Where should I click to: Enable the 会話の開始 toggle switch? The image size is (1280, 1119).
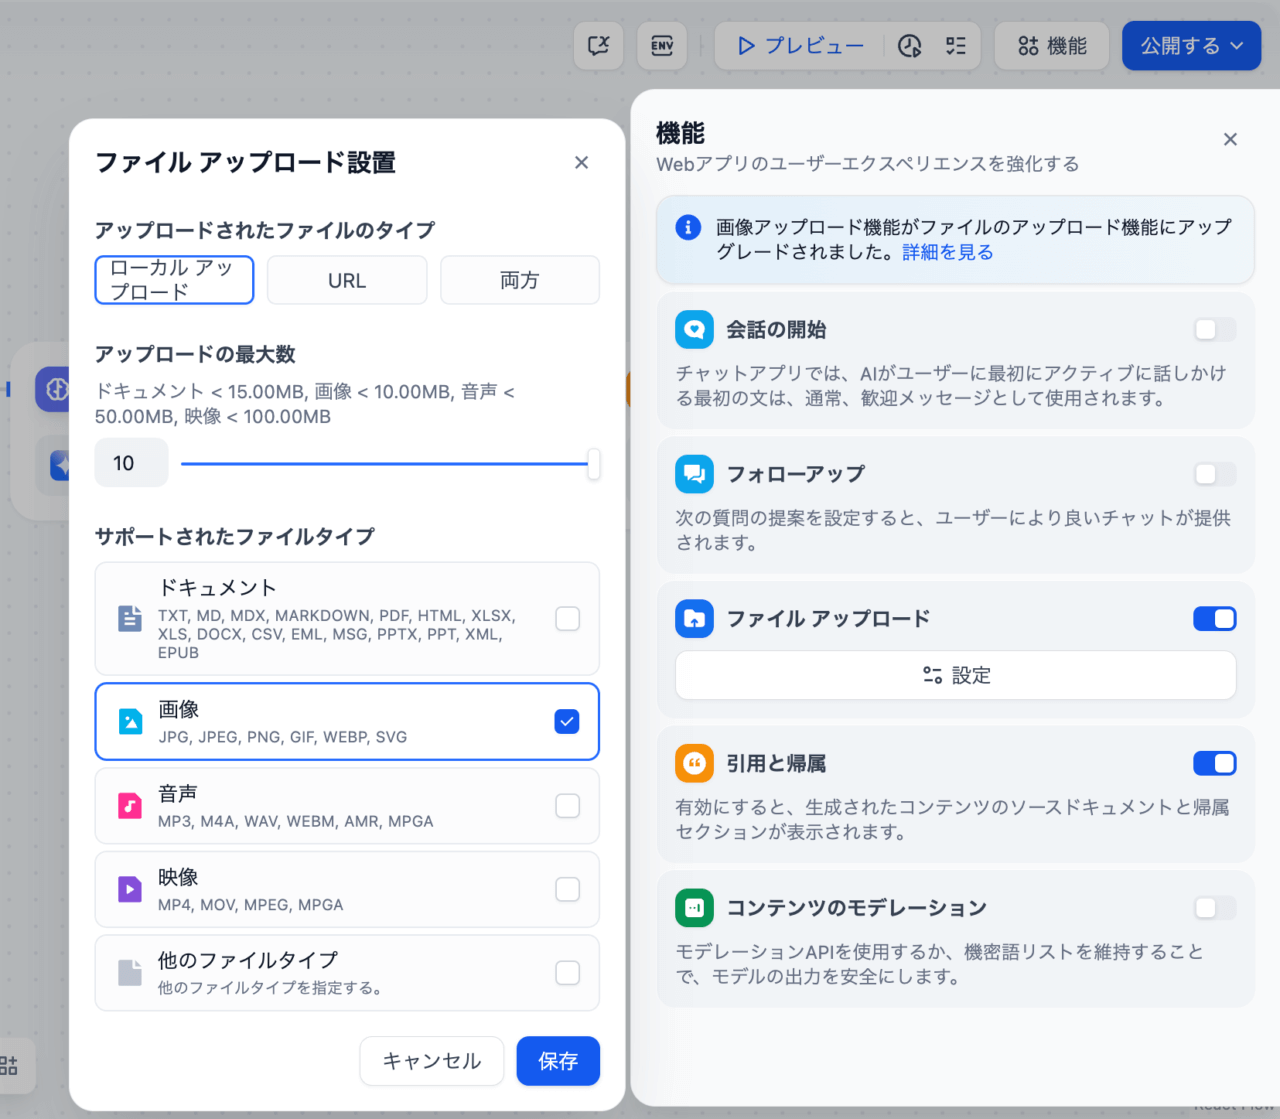coord(1214,330)
